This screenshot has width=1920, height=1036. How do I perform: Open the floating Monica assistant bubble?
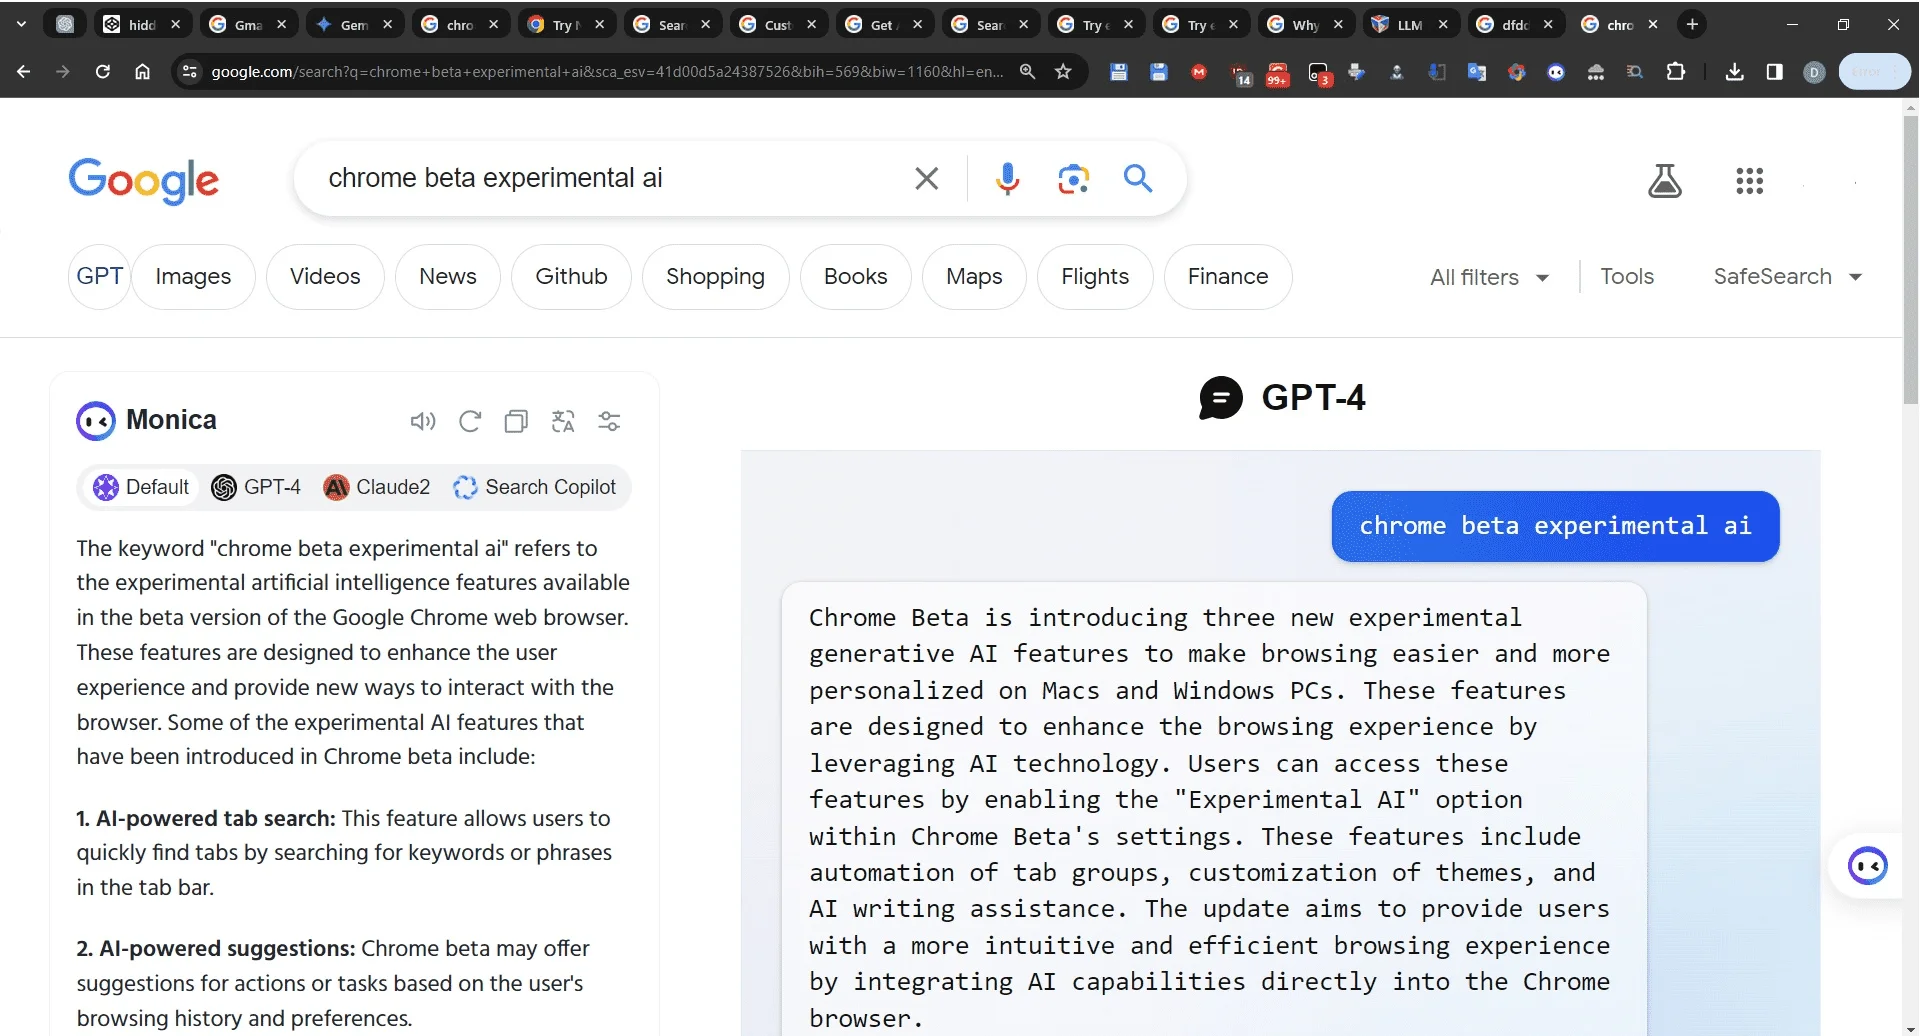(x=1867, y=866)
